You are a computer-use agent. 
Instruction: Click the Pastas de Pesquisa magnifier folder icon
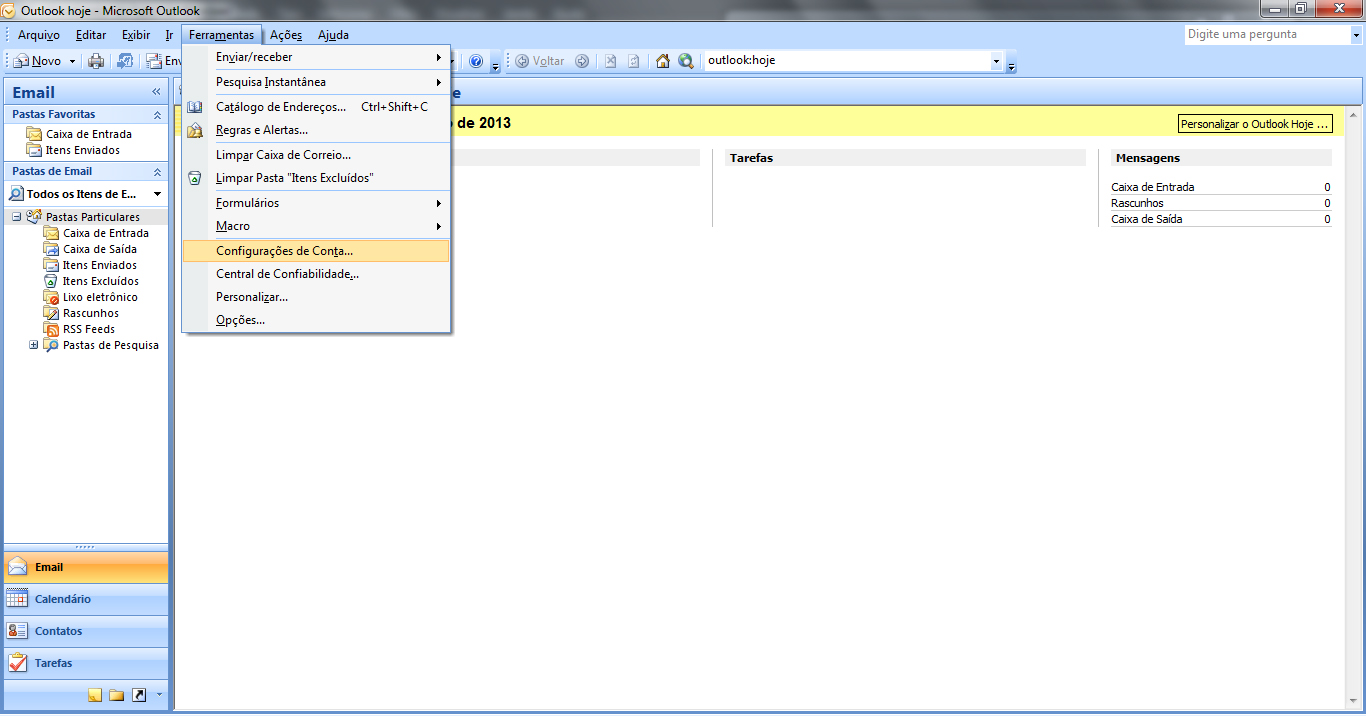point(51,345)
